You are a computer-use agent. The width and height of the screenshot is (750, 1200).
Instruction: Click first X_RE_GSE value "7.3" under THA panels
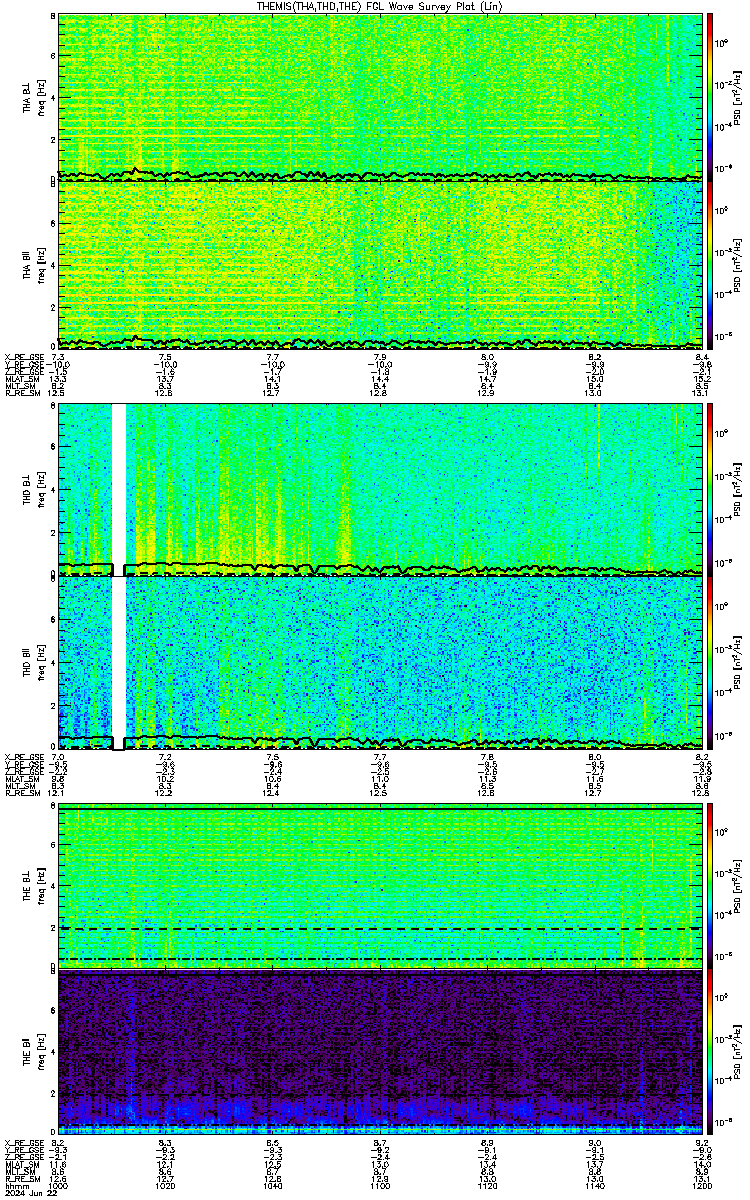click(x=58, y=357)
